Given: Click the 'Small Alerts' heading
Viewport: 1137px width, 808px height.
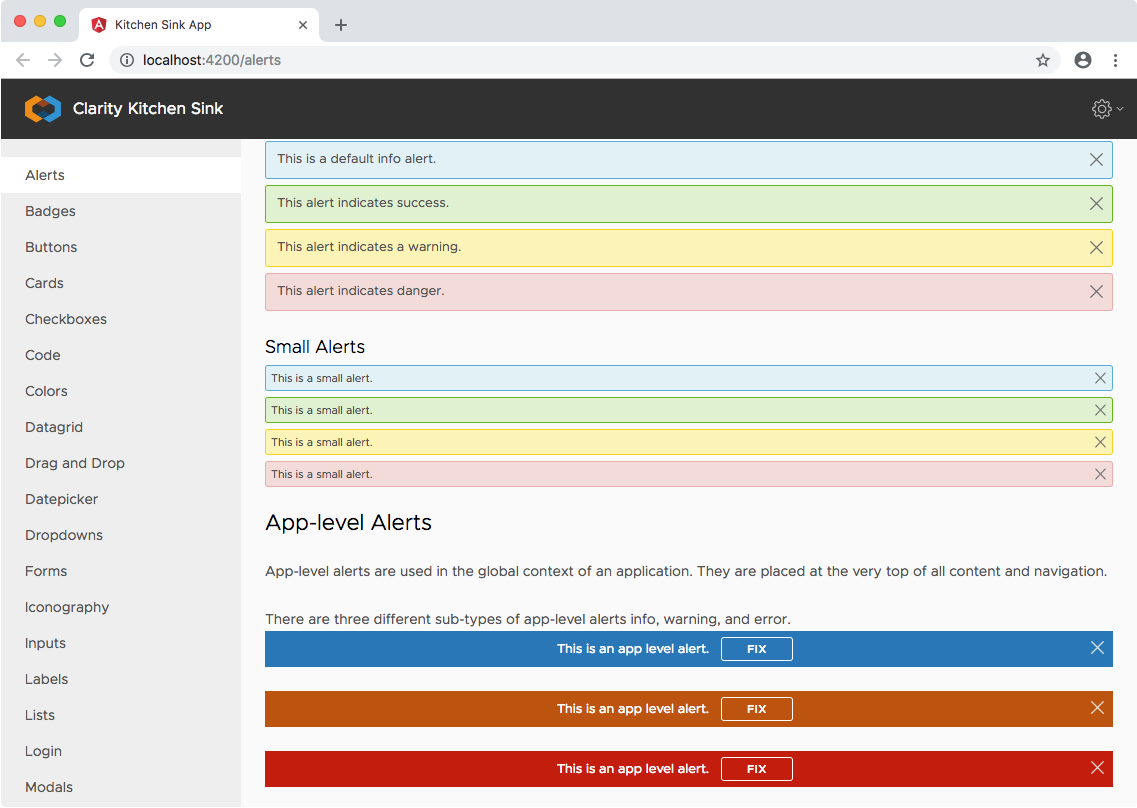Looking at the screenshot, I should pos(315,347).
